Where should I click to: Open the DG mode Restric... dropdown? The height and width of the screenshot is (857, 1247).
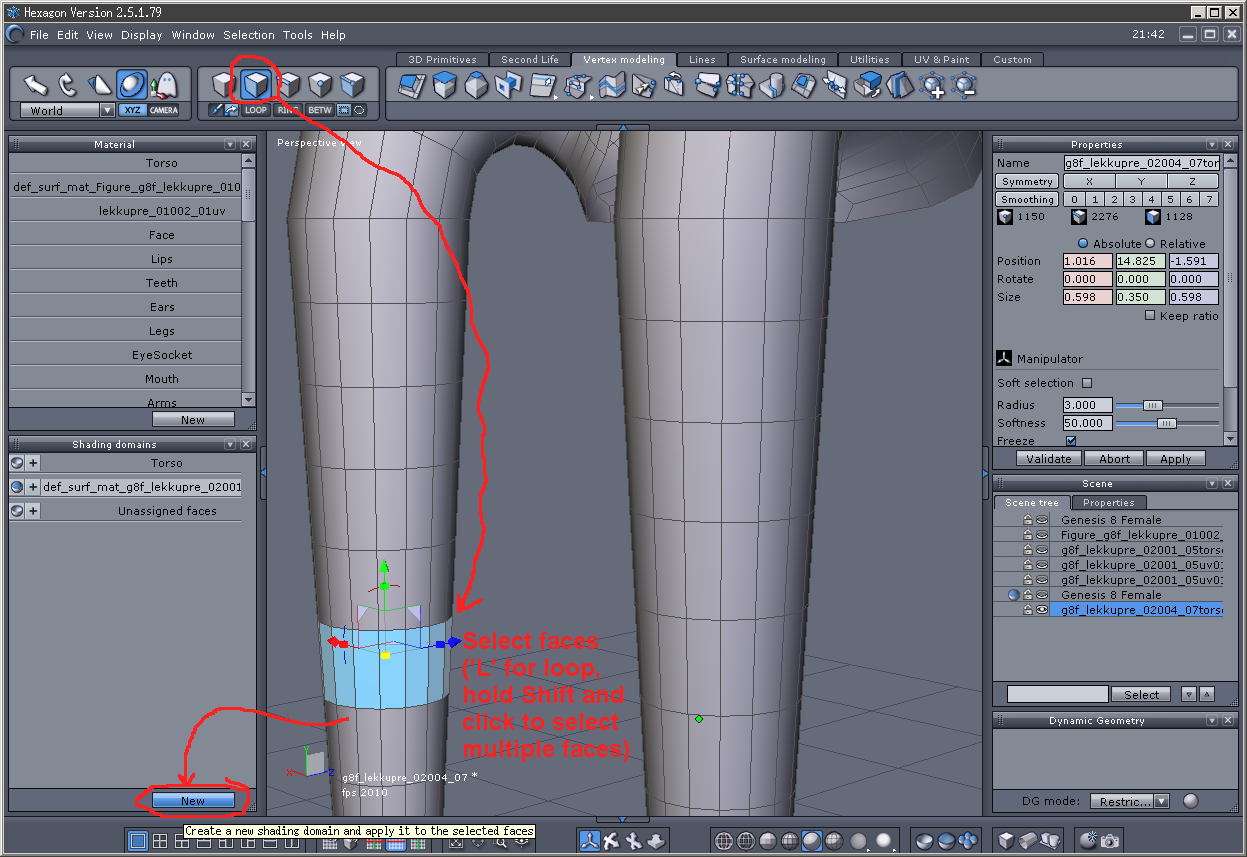pyautogui.click(x=1160, y=801)
